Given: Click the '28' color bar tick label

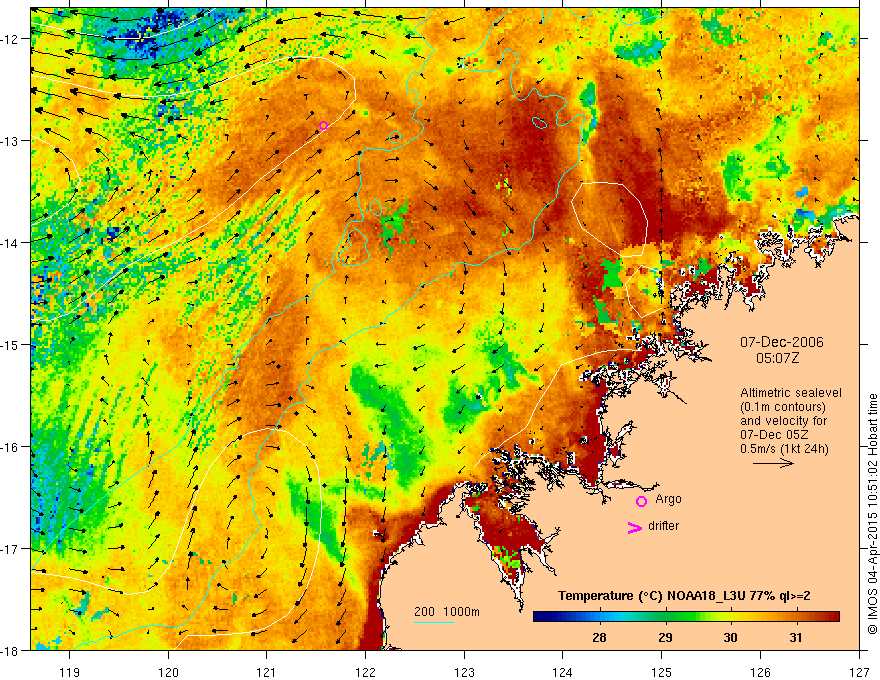Looking at the screenshot, I should [599, 638].
